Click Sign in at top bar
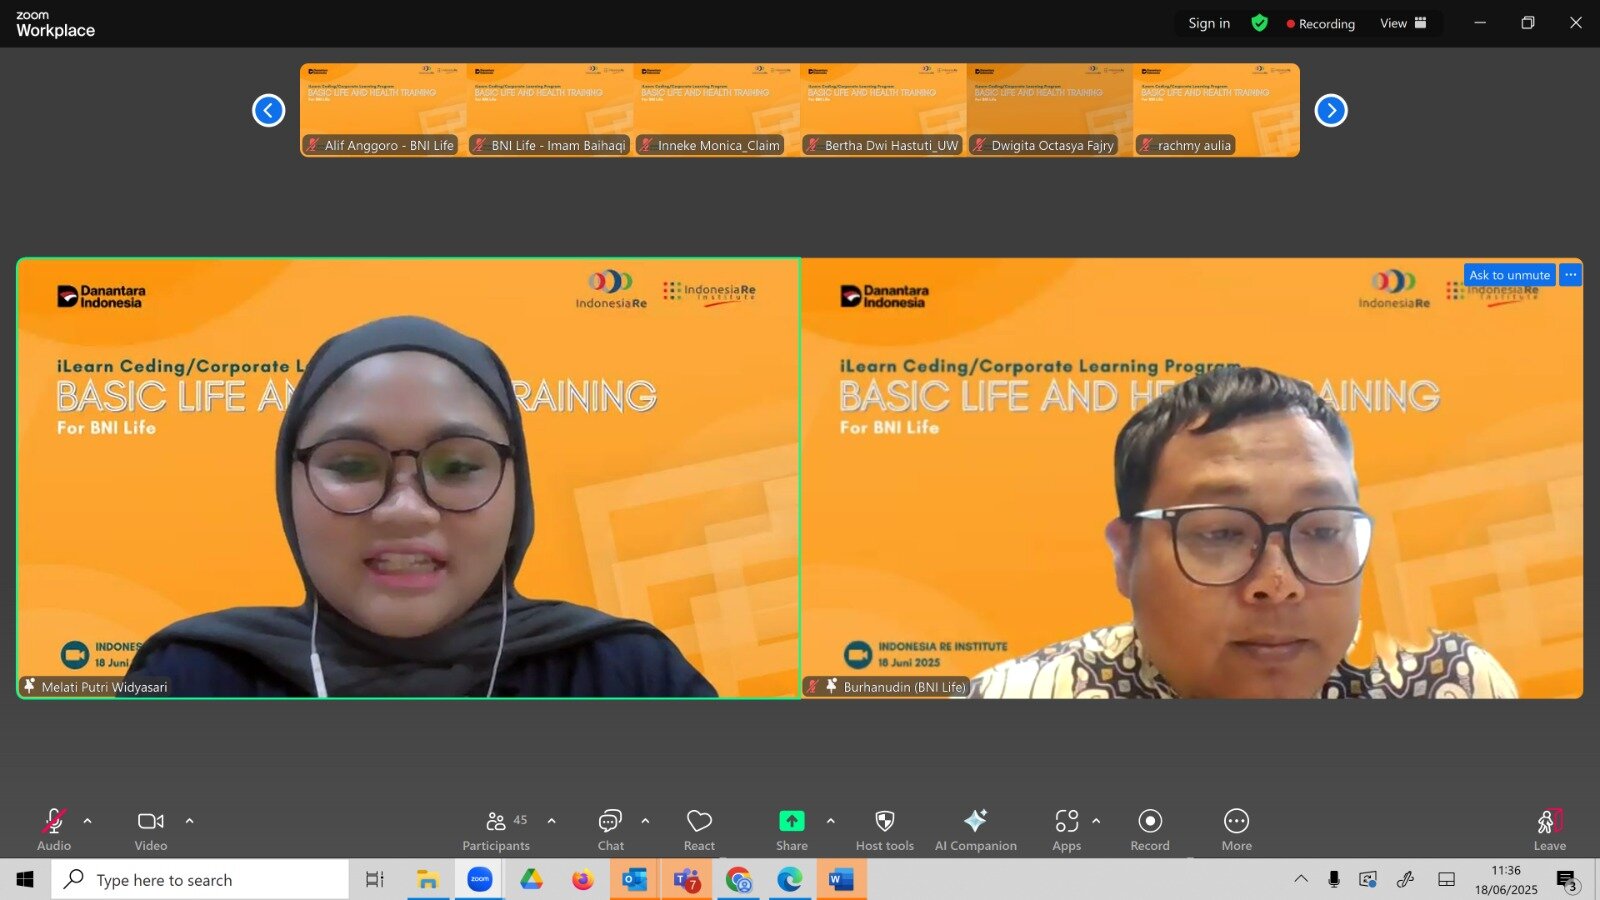Image resolution: width=1600 pixels, height=900 pixels. tap(1209, 23)
